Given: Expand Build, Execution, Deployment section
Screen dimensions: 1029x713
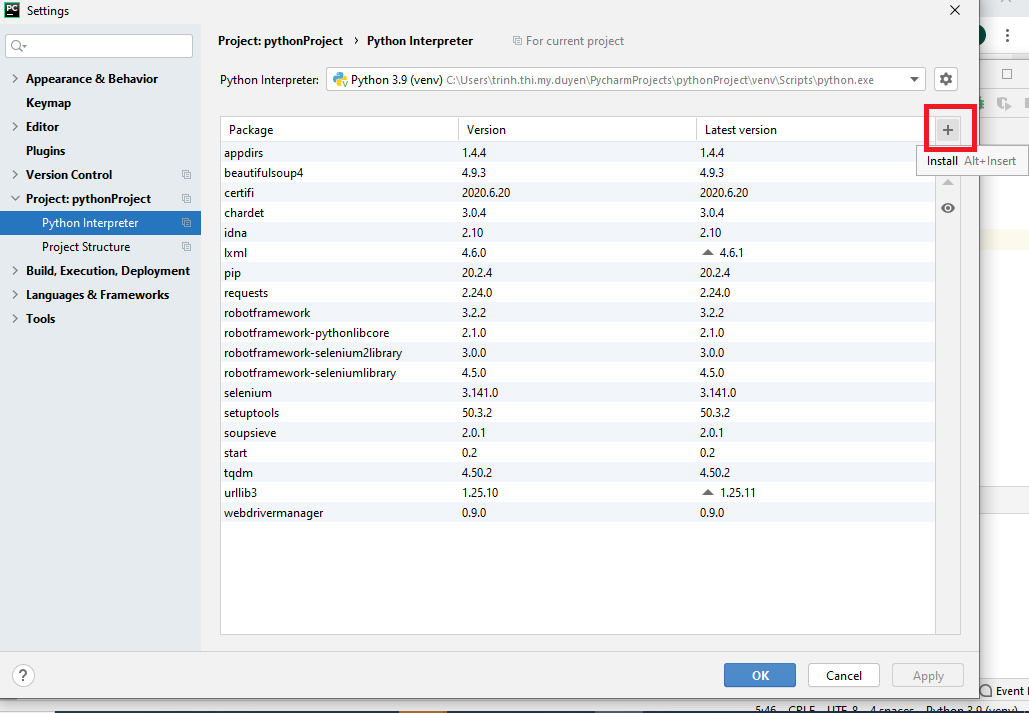Looking at the screenshot, I should click(x=15, y=270).
